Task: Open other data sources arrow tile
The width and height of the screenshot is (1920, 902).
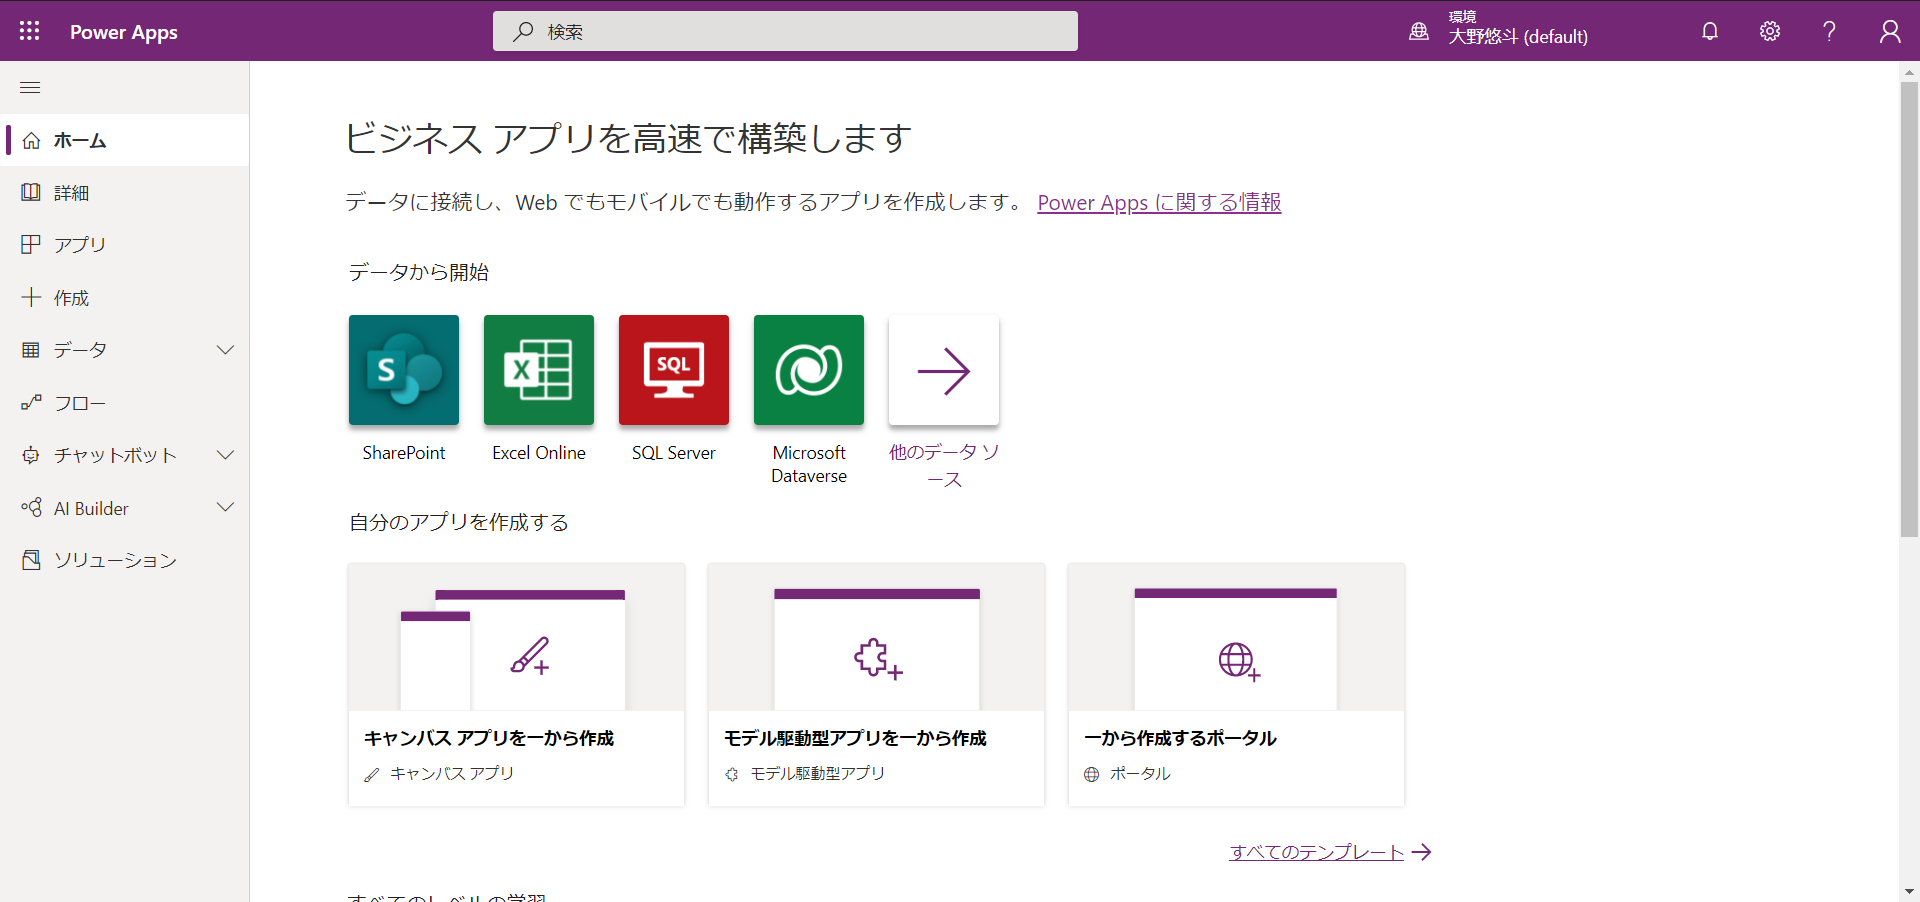Action: pos(944,370)
